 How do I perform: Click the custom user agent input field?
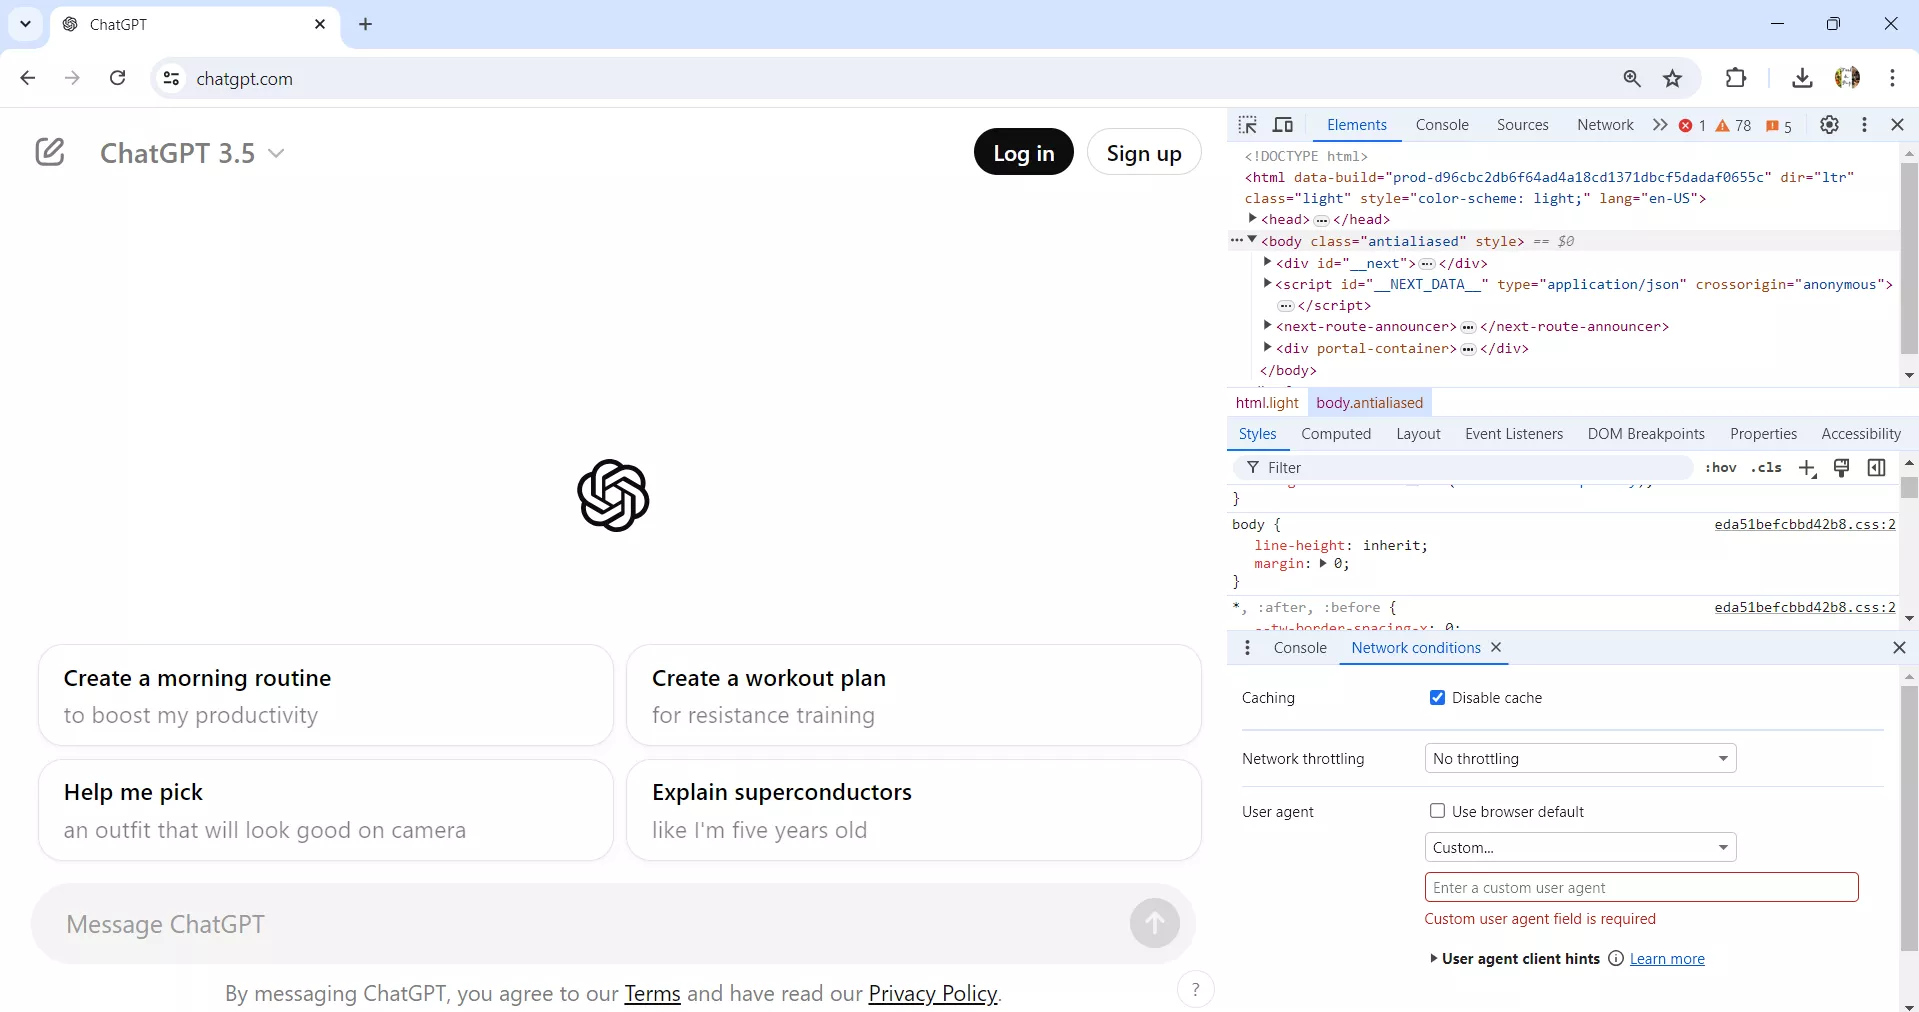click(x=1641, y=887)
